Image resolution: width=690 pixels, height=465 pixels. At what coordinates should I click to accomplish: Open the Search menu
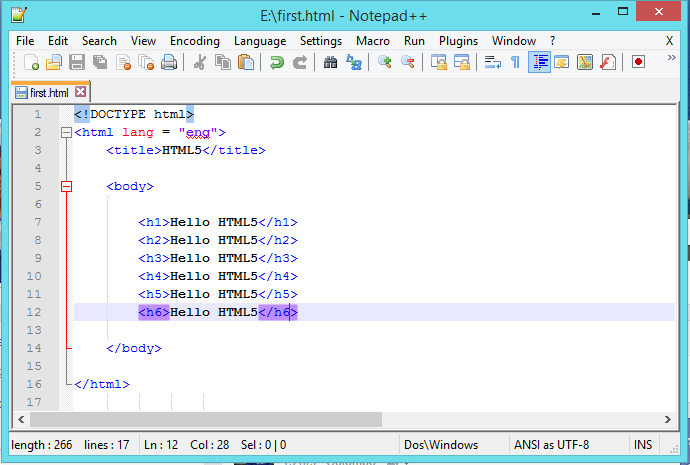coord(99,41)
